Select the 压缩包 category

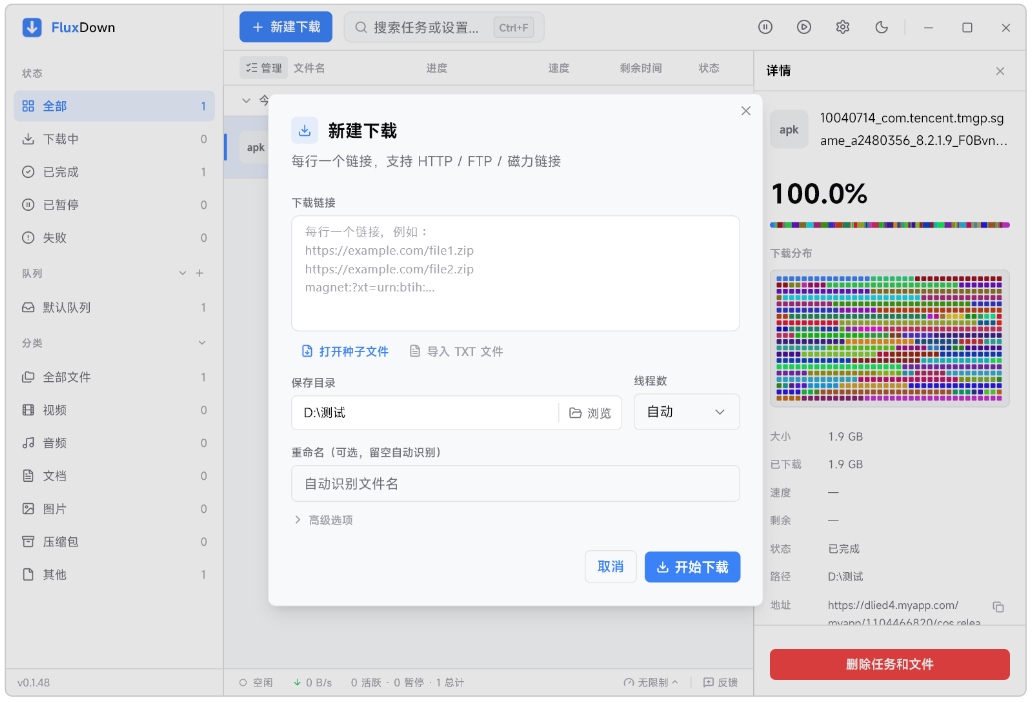tap(115, 541)
